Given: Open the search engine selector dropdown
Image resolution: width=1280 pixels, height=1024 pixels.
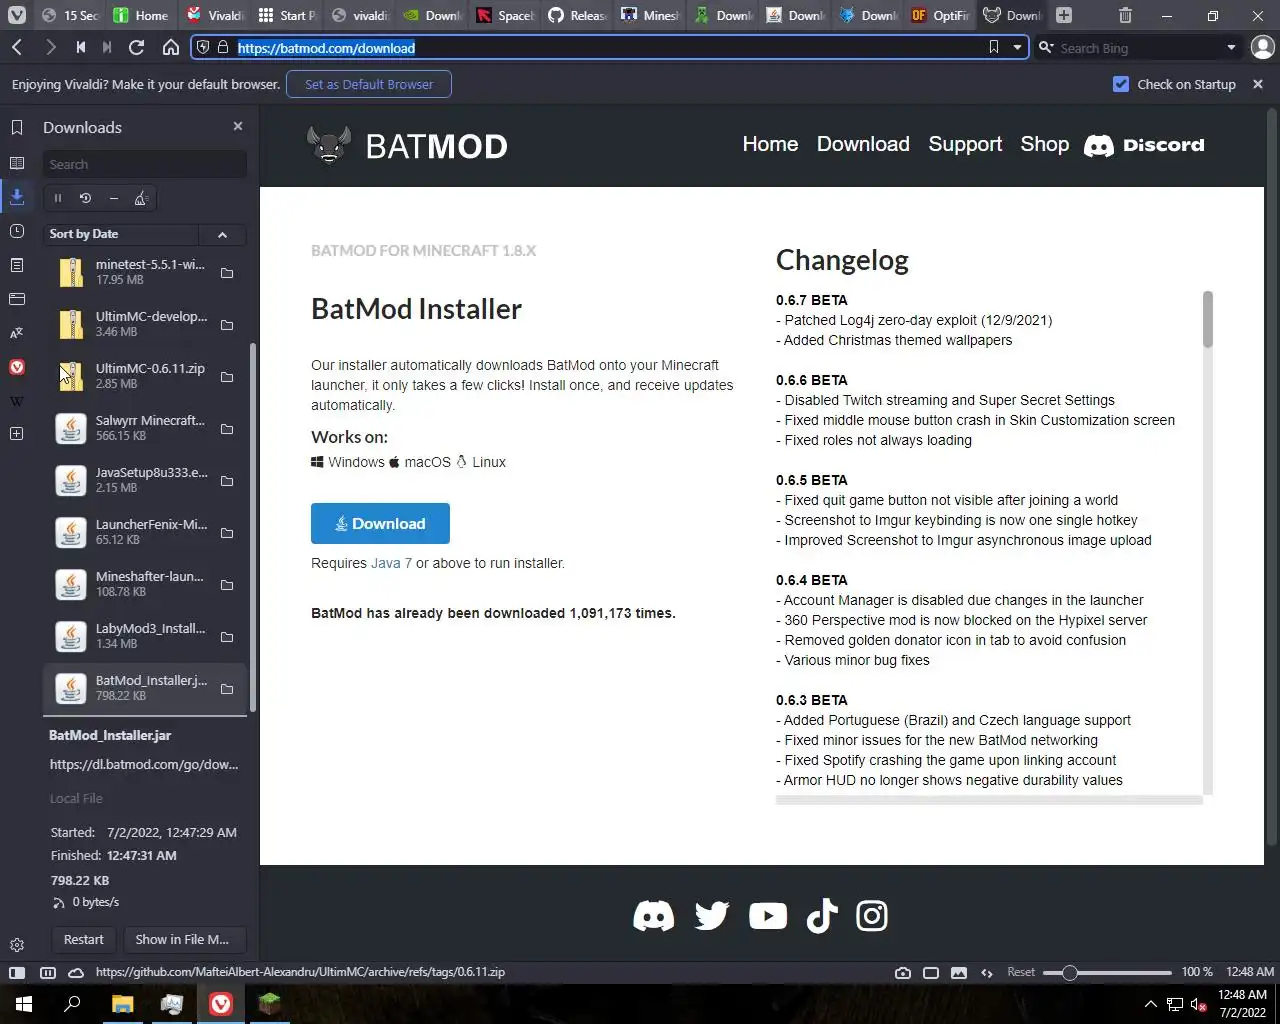Looking at the screenshot, I should 1047,47.
